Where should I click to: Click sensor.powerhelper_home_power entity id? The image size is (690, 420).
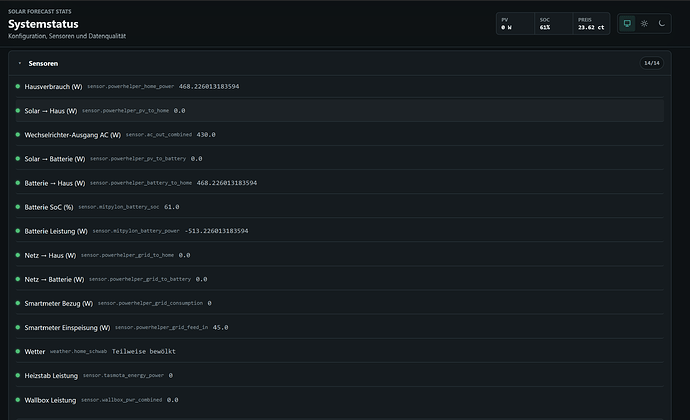pos(131,86)
